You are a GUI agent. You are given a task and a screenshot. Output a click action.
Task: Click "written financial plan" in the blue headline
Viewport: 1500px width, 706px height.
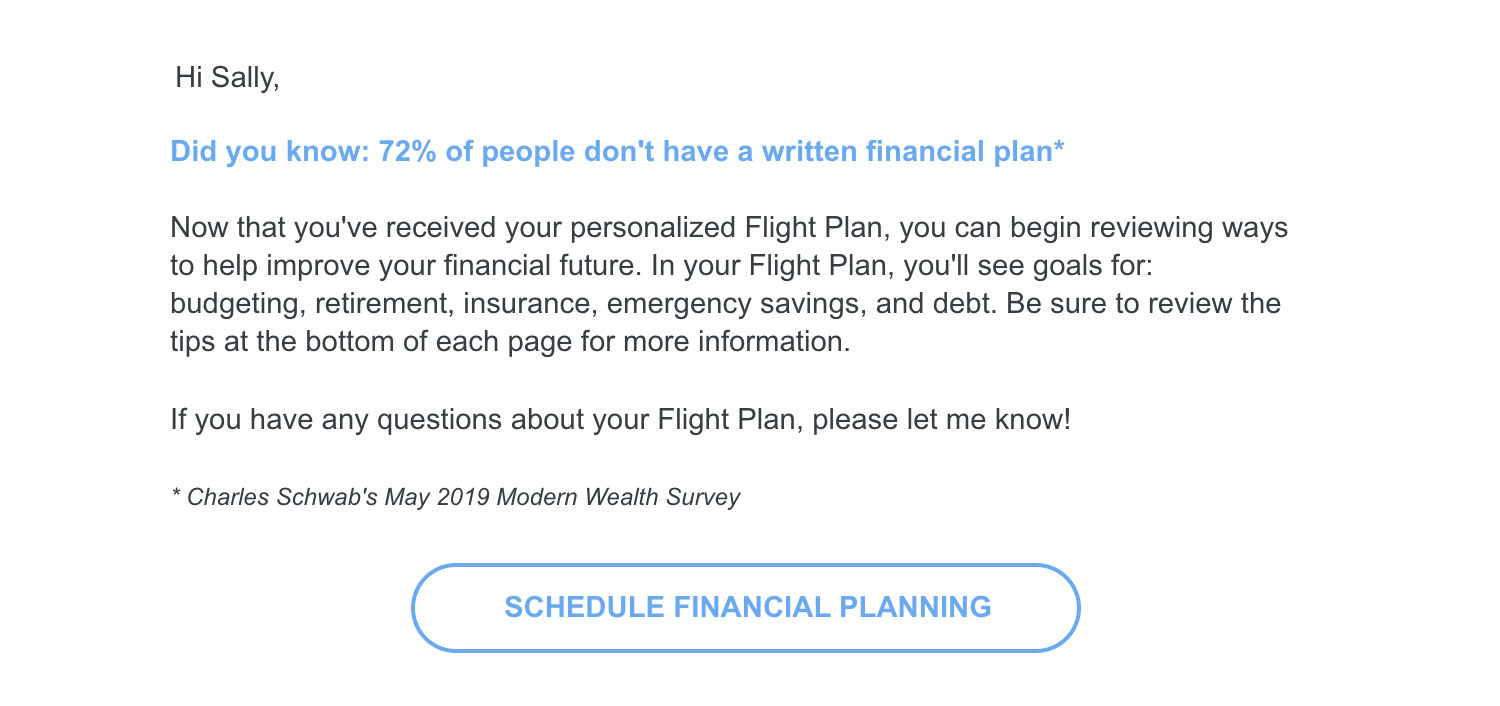click(x=906, y=152)
